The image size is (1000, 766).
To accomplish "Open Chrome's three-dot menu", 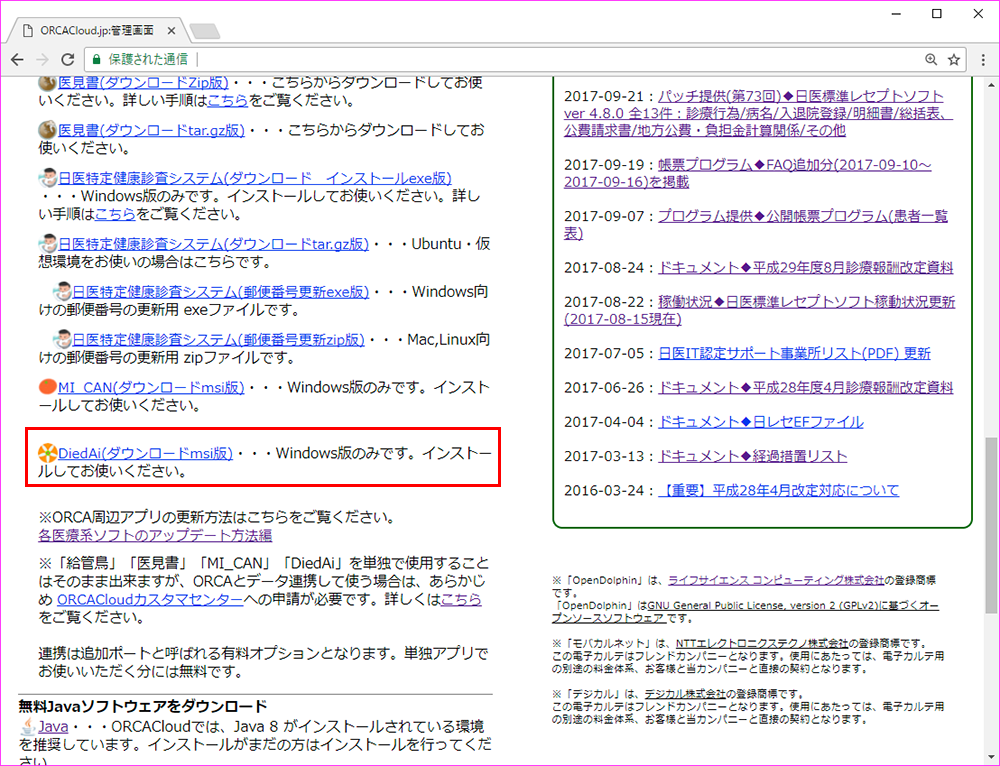I will pyautogui.click(x=982, y=60).
